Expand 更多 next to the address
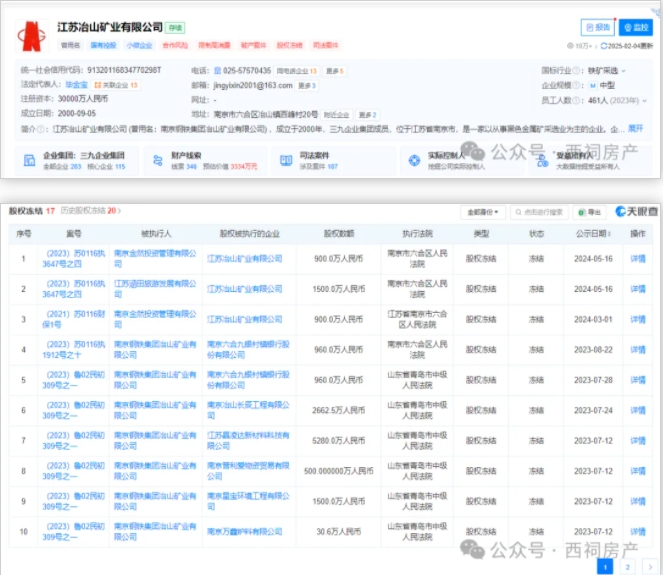The height and width of the screenshot is (575, 663). [366, 115]
